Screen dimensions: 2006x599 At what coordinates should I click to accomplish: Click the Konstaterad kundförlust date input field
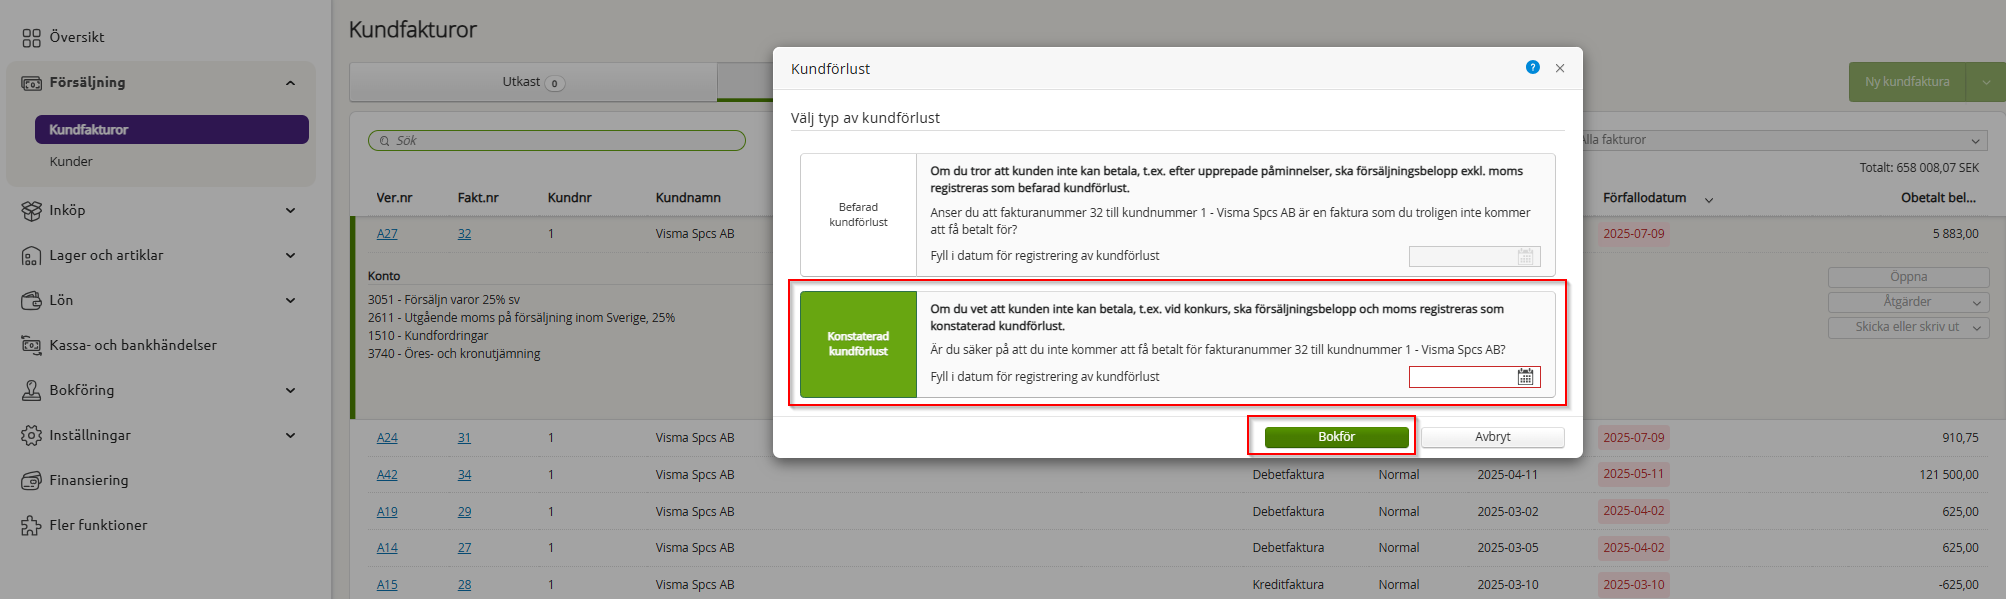1462,377
